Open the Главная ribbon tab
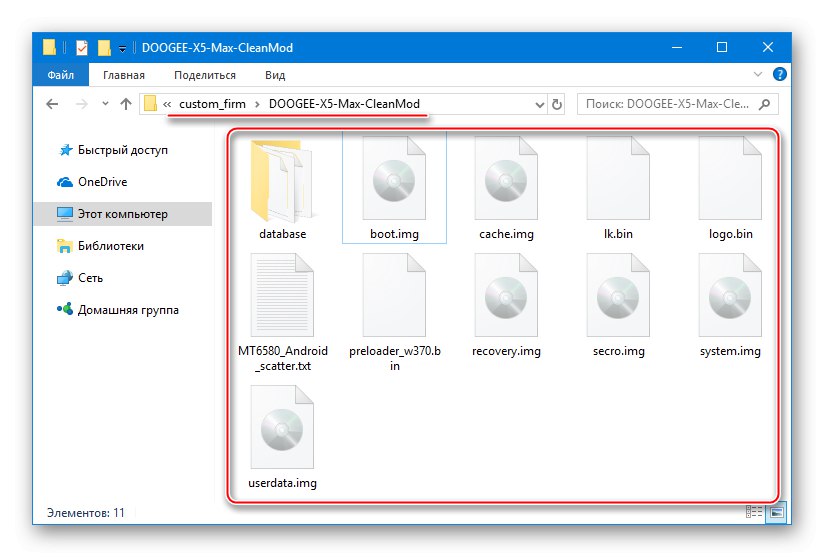The width and height of the screenshot is (824, 557). 123,75
